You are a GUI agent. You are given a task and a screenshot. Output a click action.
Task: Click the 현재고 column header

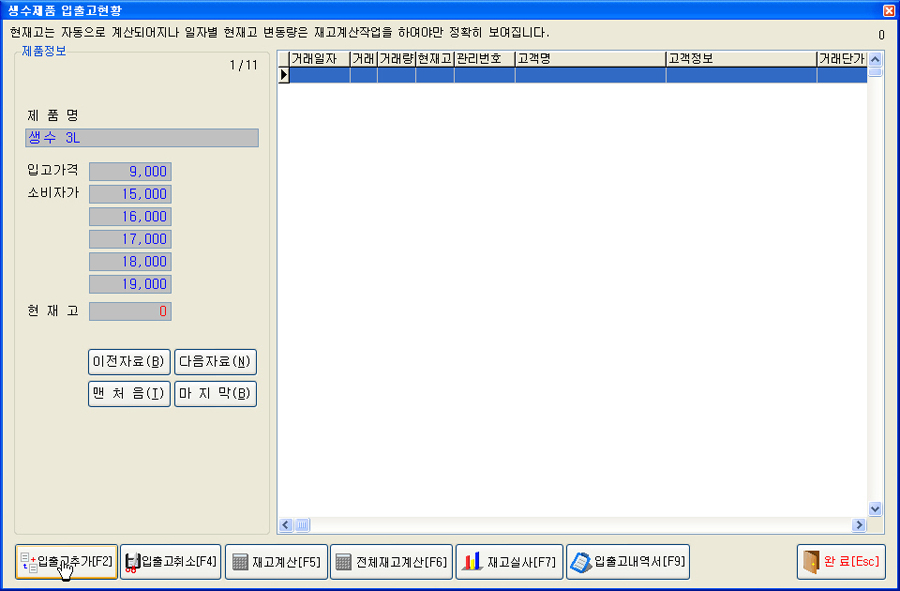click(435, 59)
